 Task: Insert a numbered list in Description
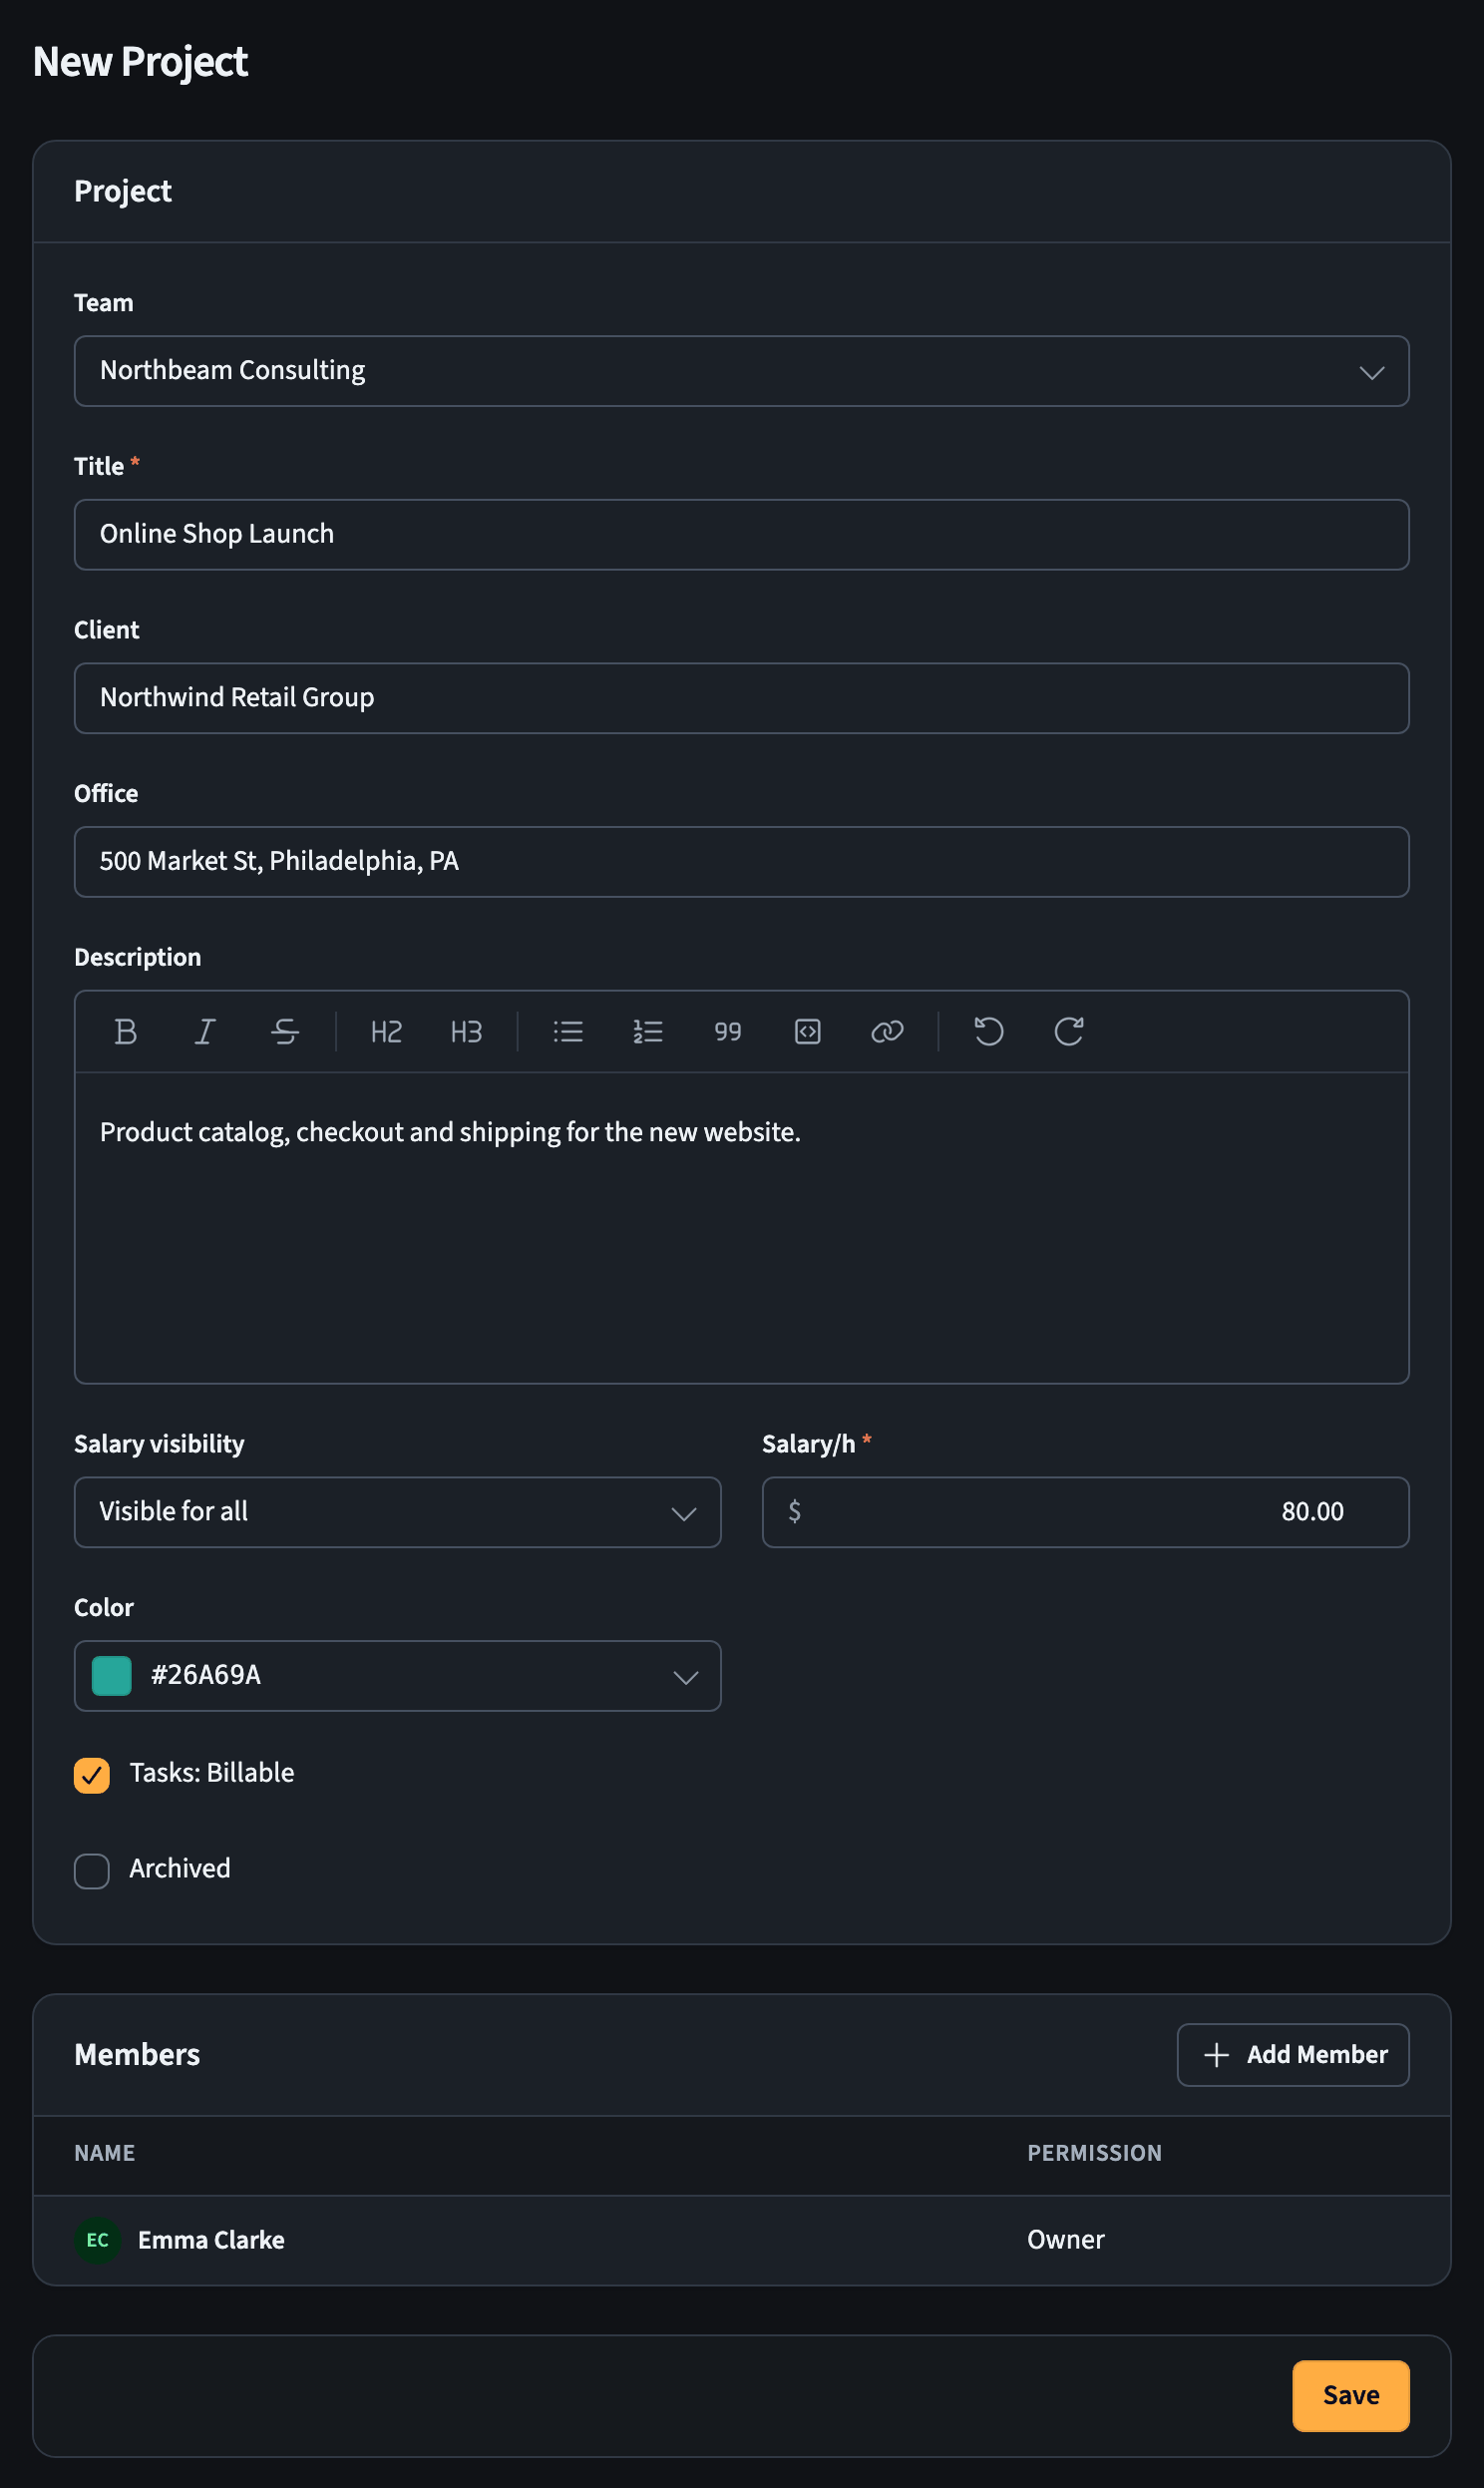(648, 1031)
